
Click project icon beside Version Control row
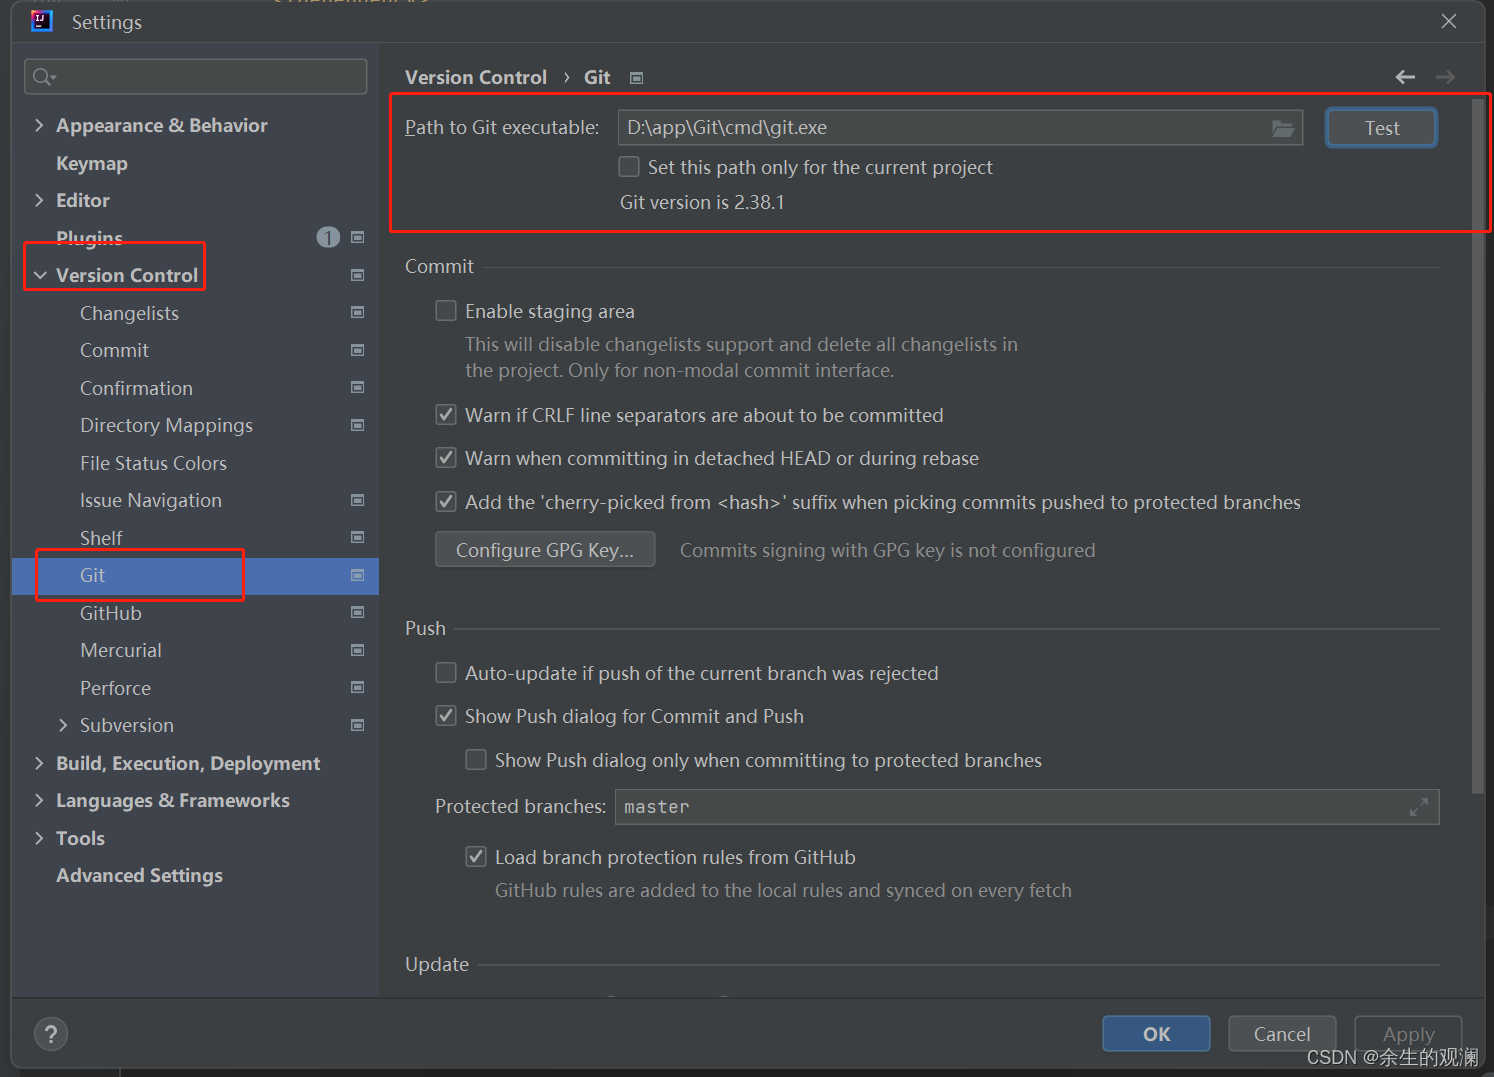coord(357,275)
